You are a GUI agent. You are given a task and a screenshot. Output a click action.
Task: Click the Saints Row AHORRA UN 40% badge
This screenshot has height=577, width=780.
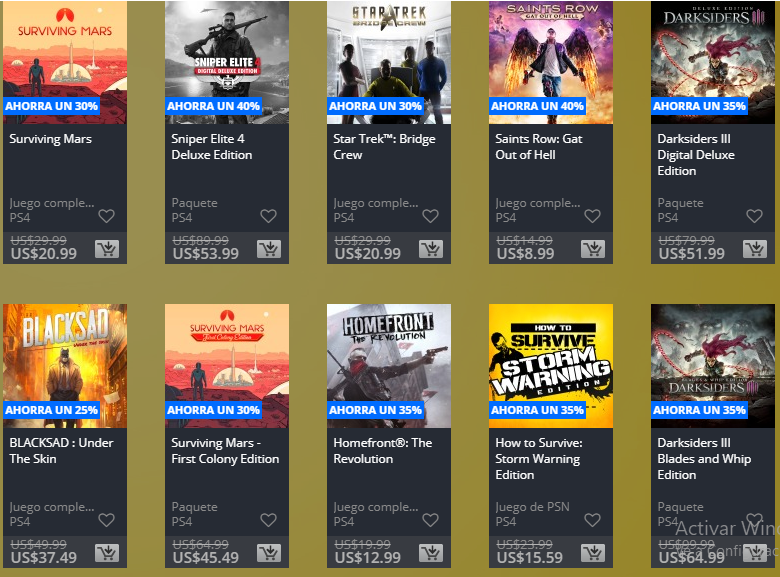(x=537, y=106)
